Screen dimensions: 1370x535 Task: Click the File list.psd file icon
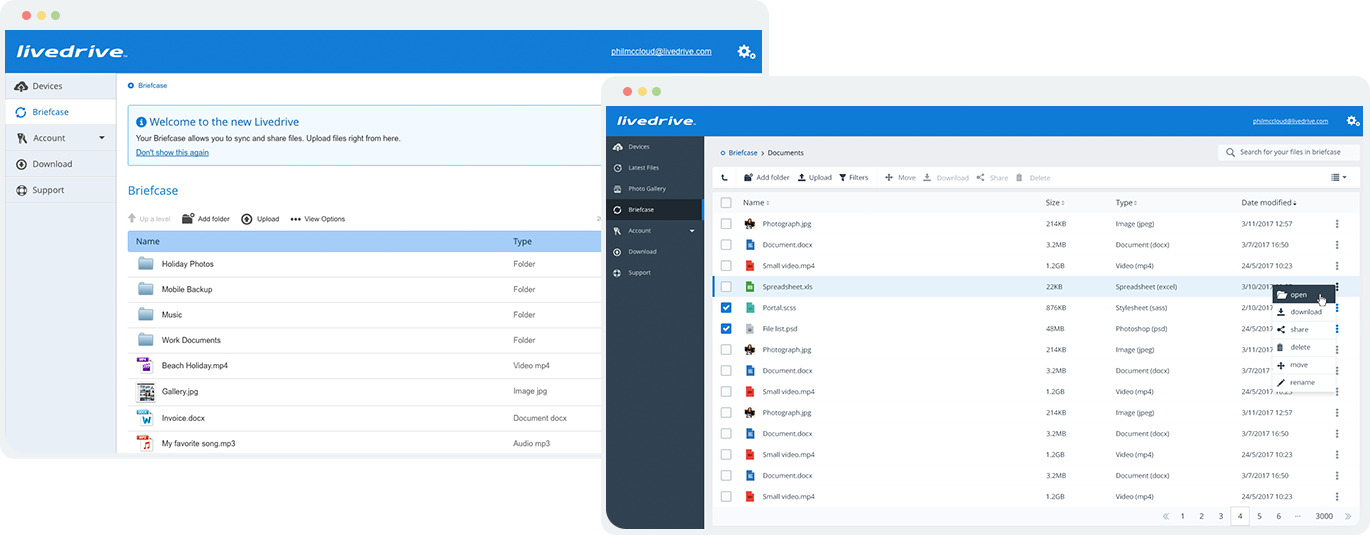(x=750, y=329)
